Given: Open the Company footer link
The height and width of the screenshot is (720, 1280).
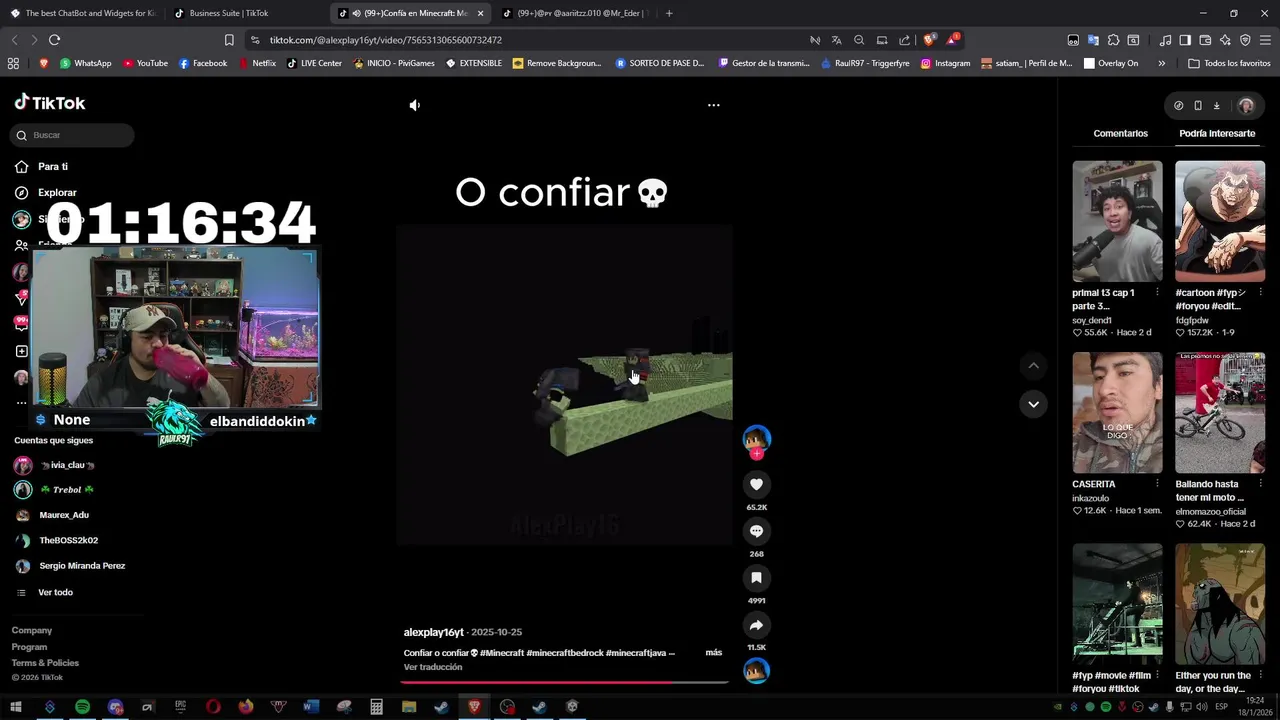Looking at the screenshot, I should tap(32, 631).
